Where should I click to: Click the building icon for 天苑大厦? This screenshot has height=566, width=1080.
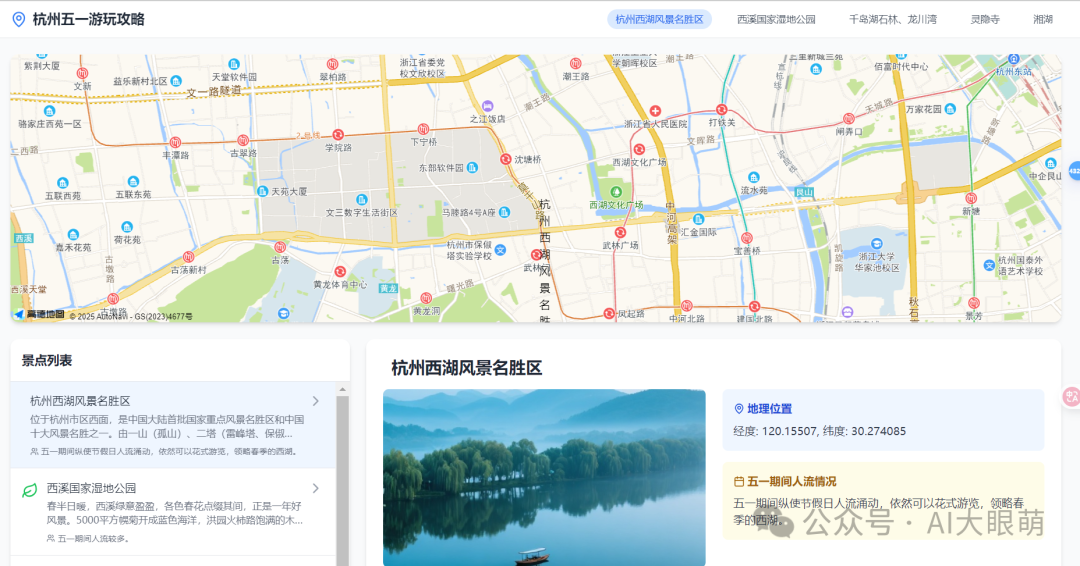coord(262,191)
